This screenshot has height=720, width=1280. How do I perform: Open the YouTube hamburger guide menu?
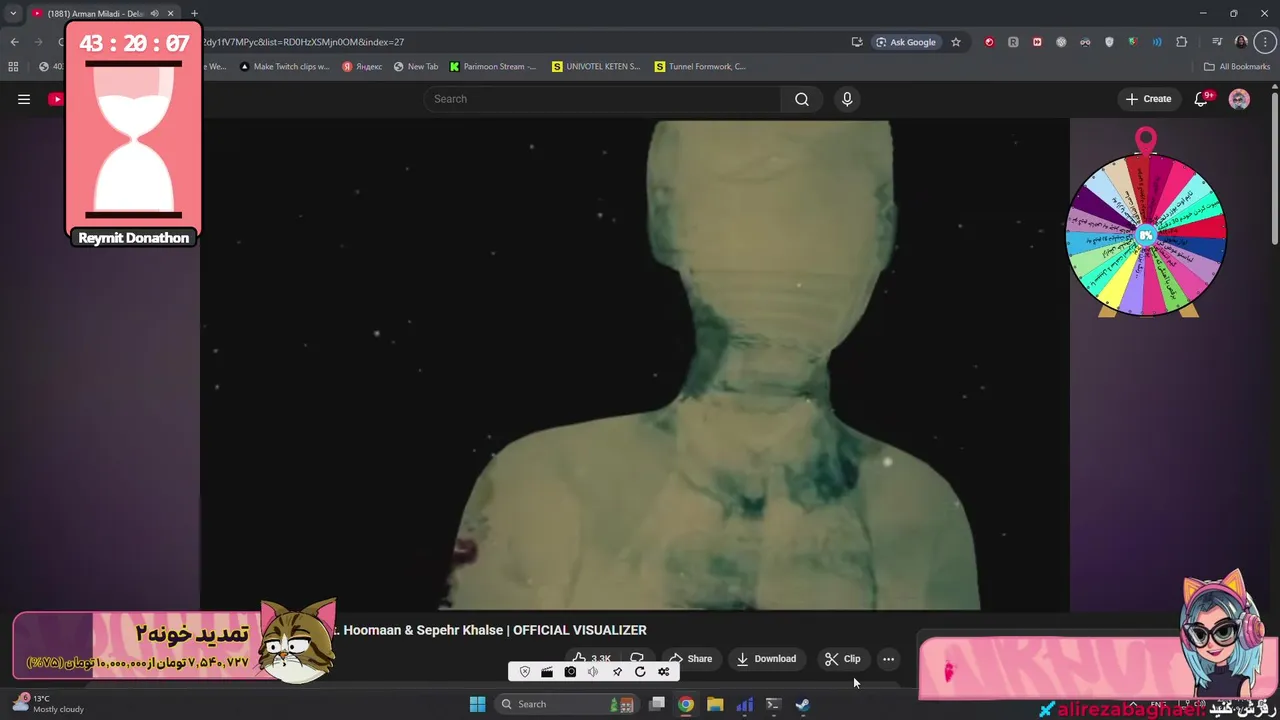pos(24,99)
